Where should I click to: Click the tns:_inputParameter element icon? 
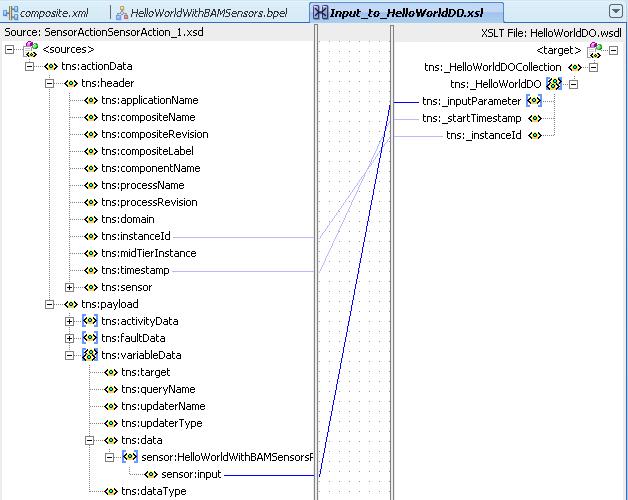534,101
